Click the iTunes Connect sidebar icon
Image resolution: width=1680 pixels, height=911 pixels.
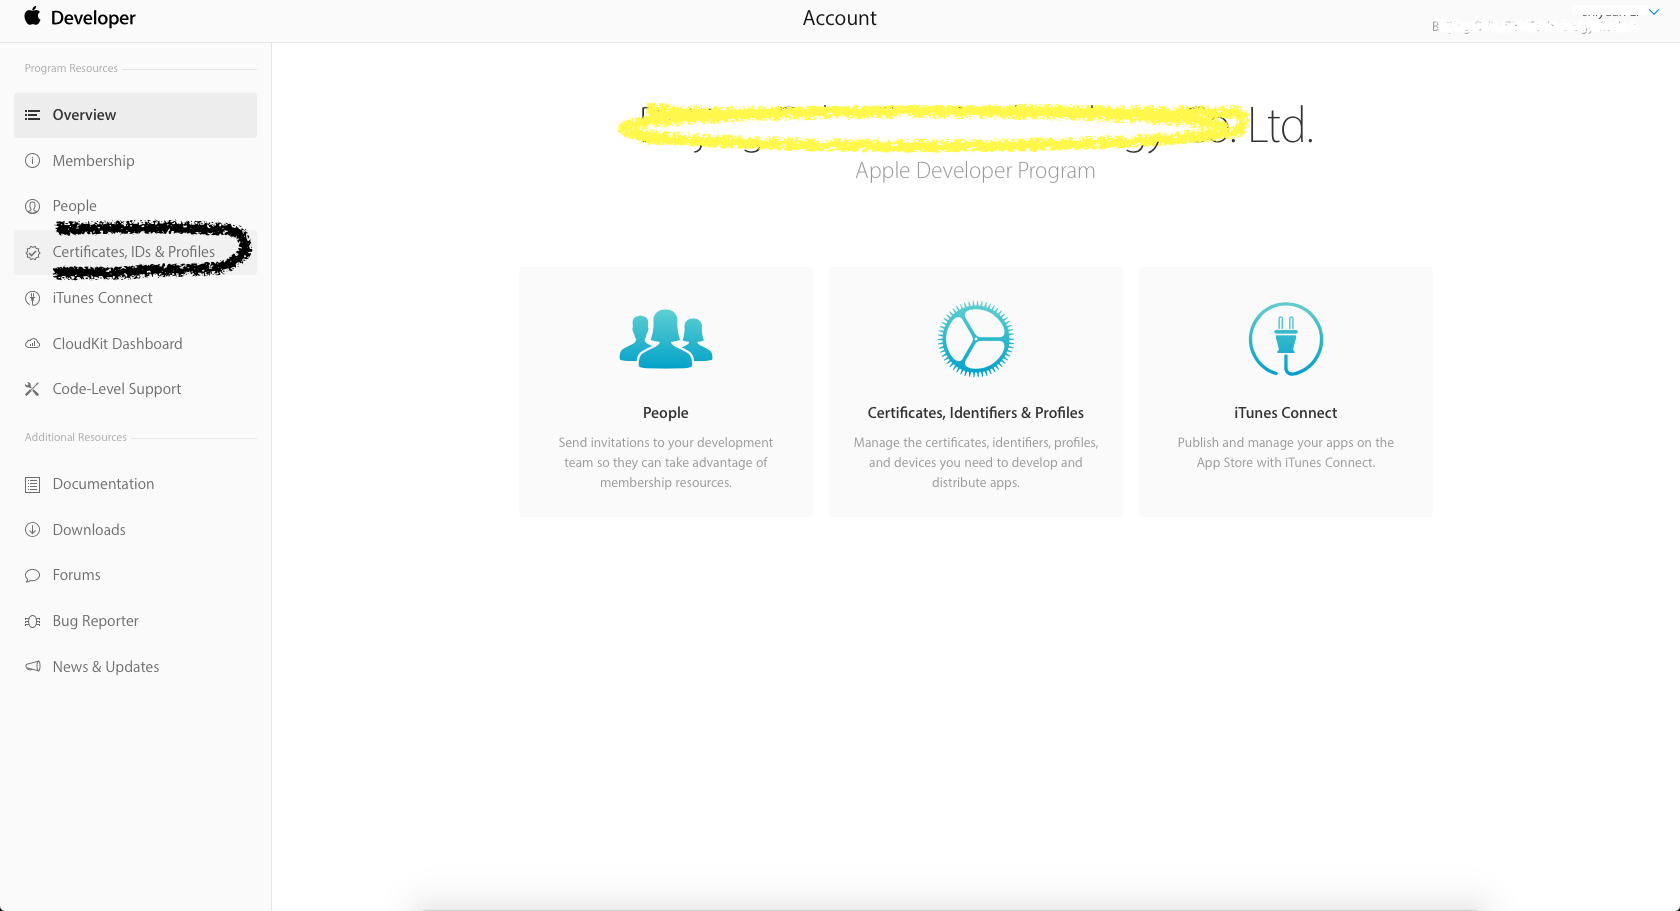point(33,298)
